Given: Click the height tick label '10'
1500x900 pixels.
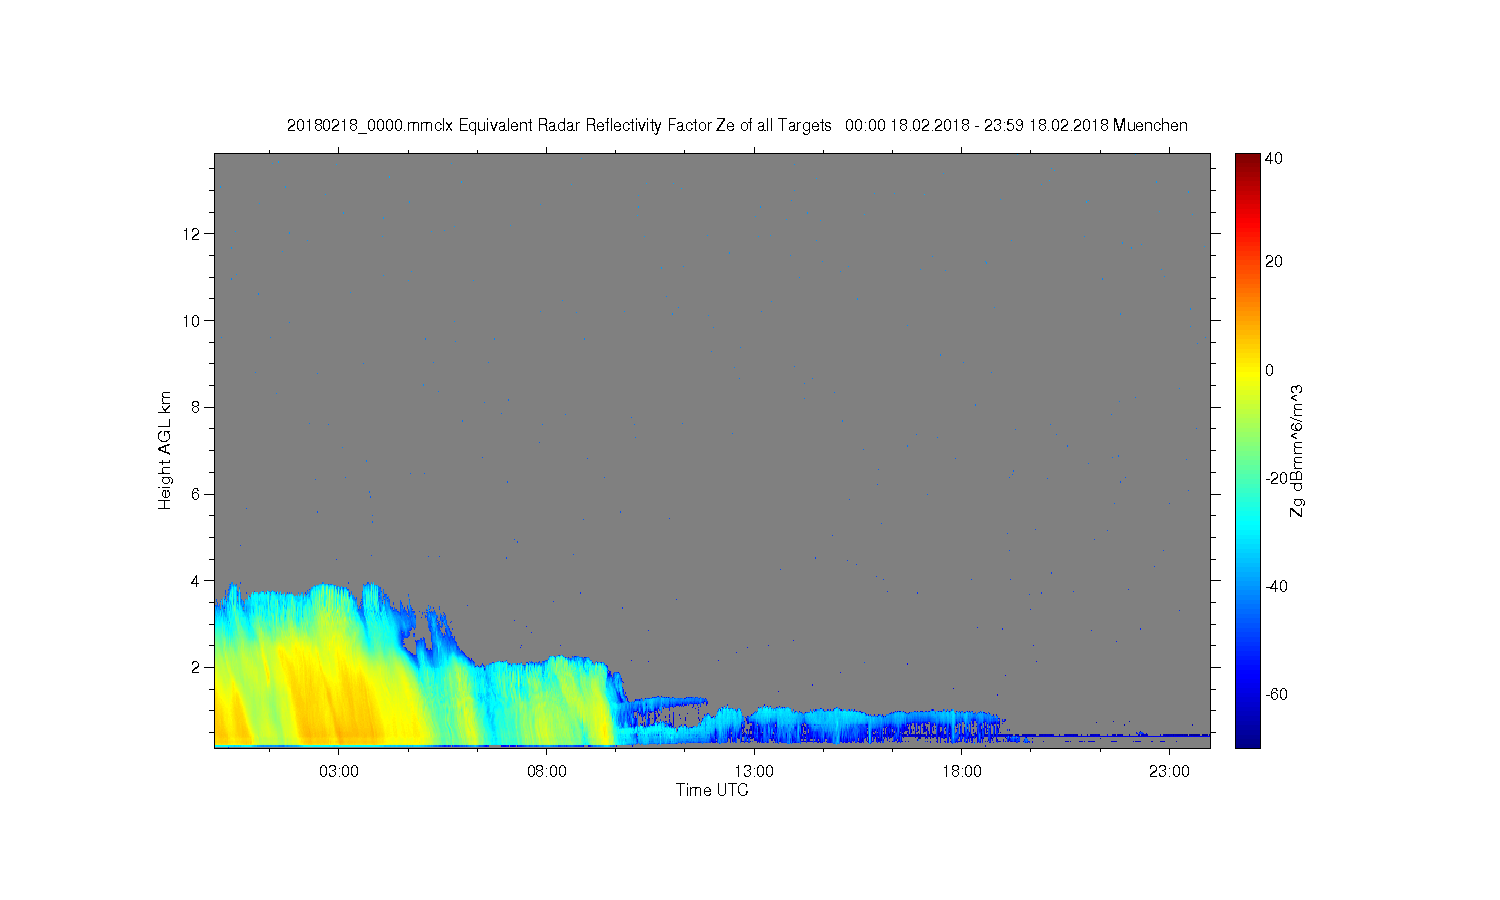Looking at the screenshot, I should (x=193, y=320).
